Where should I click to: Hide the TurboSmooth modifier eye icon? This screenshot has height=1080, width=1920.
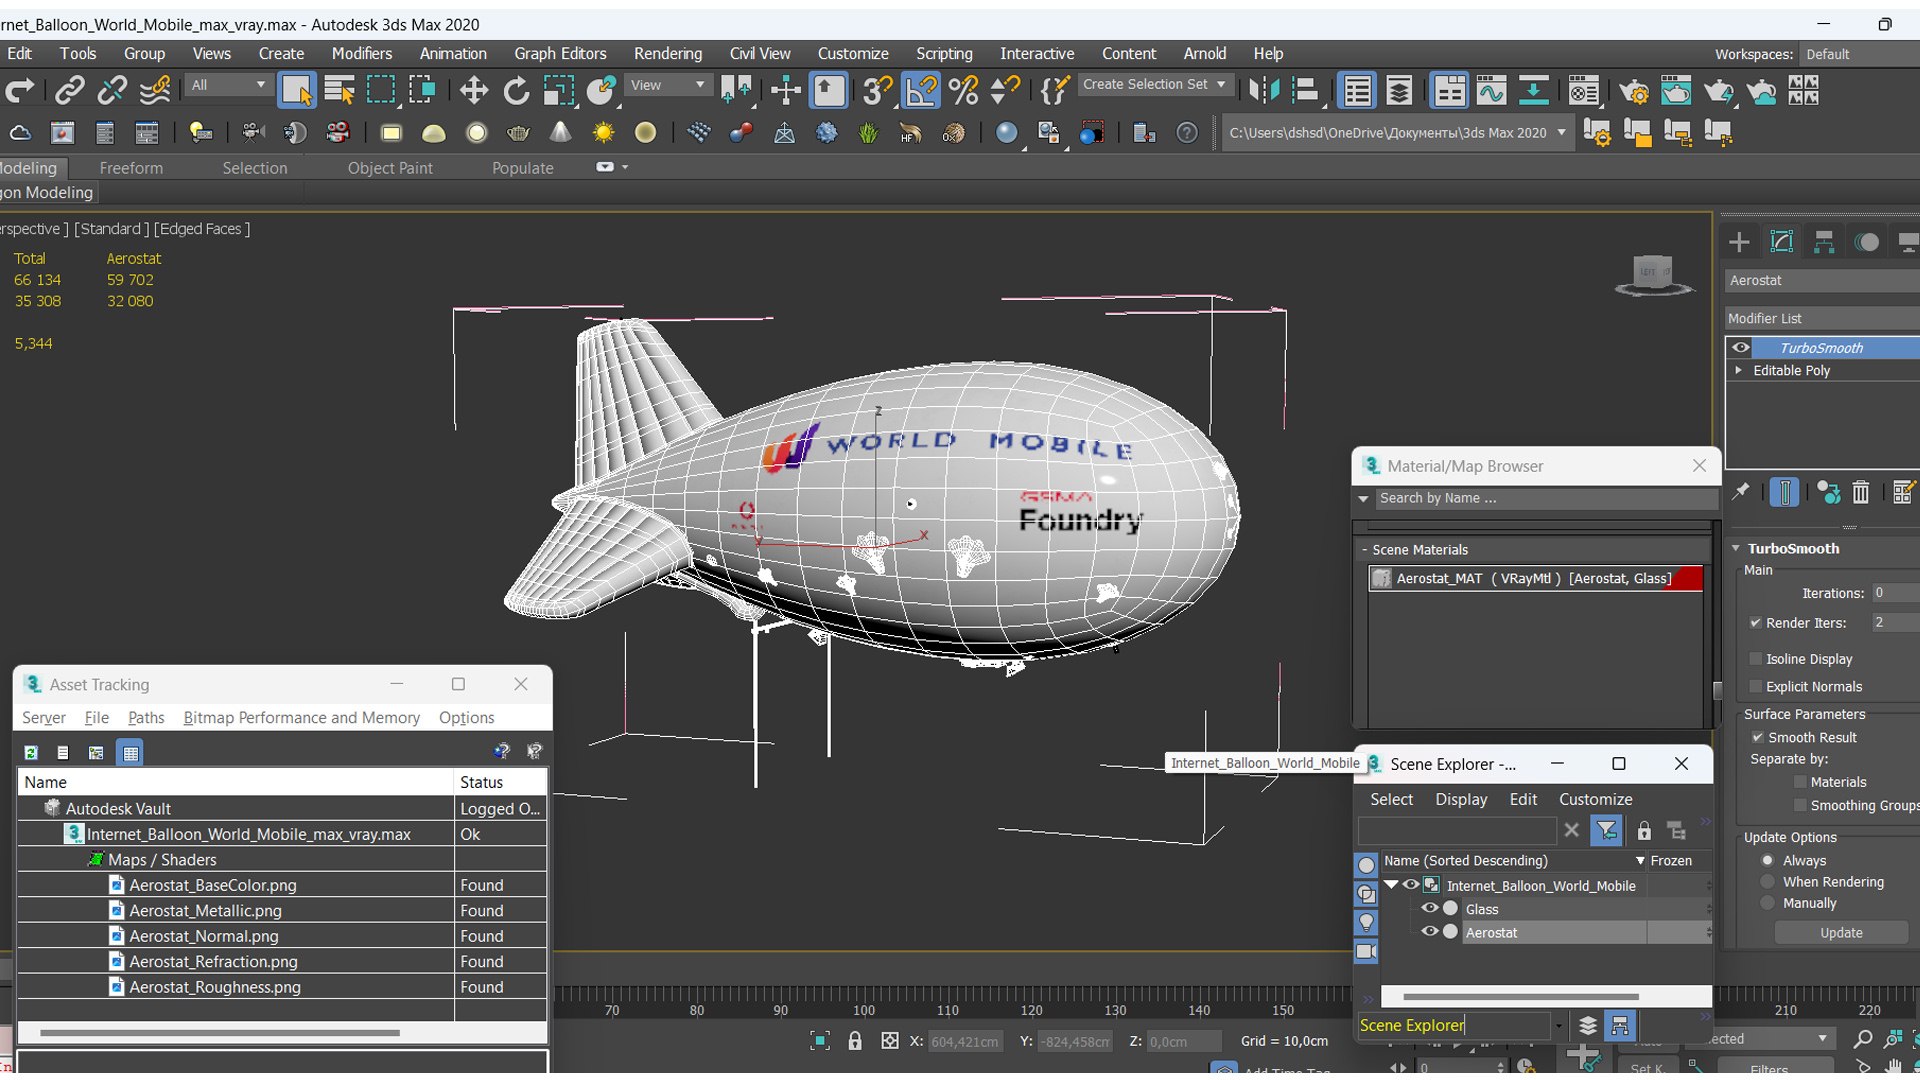point(1741,348)
